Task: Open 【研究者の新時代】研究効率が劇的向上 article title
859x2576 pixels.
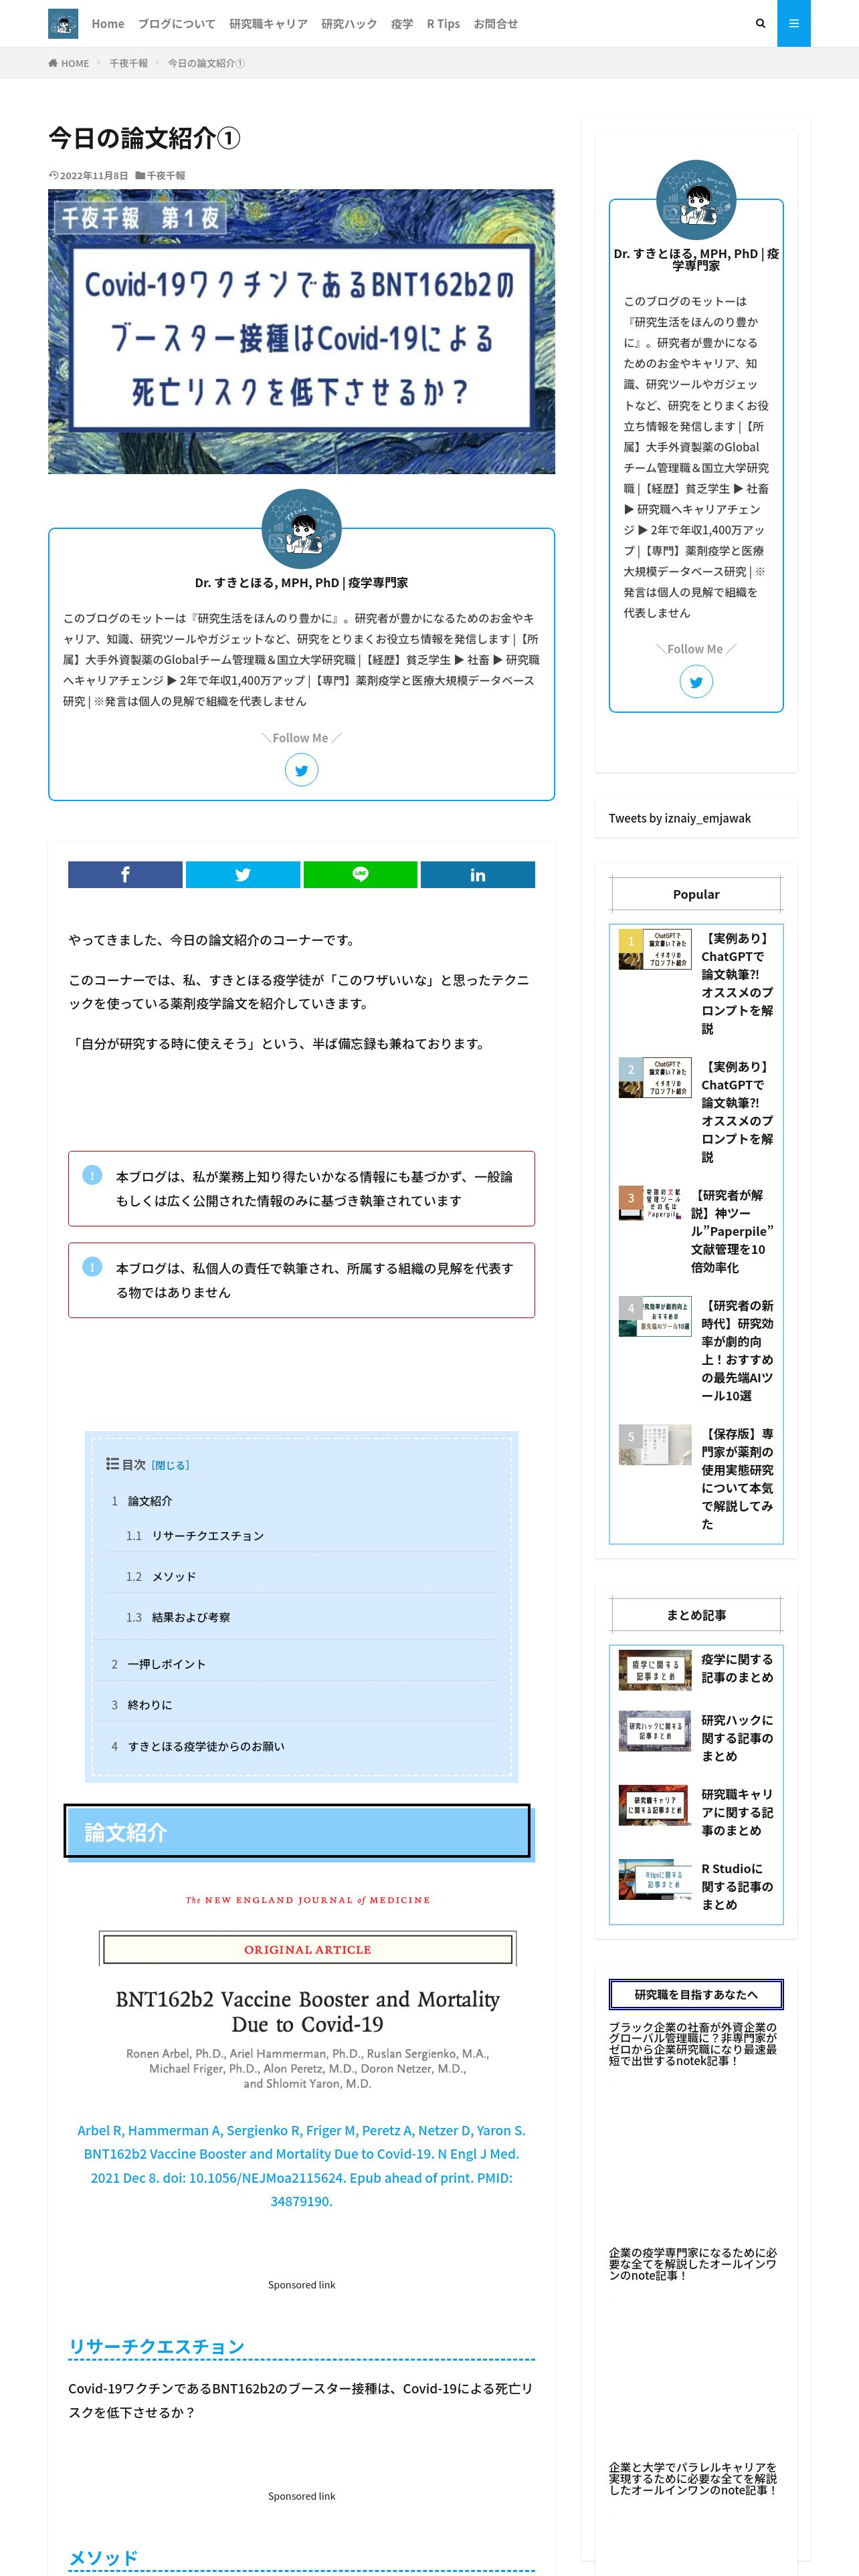Action: click(x=737, y=1350)
